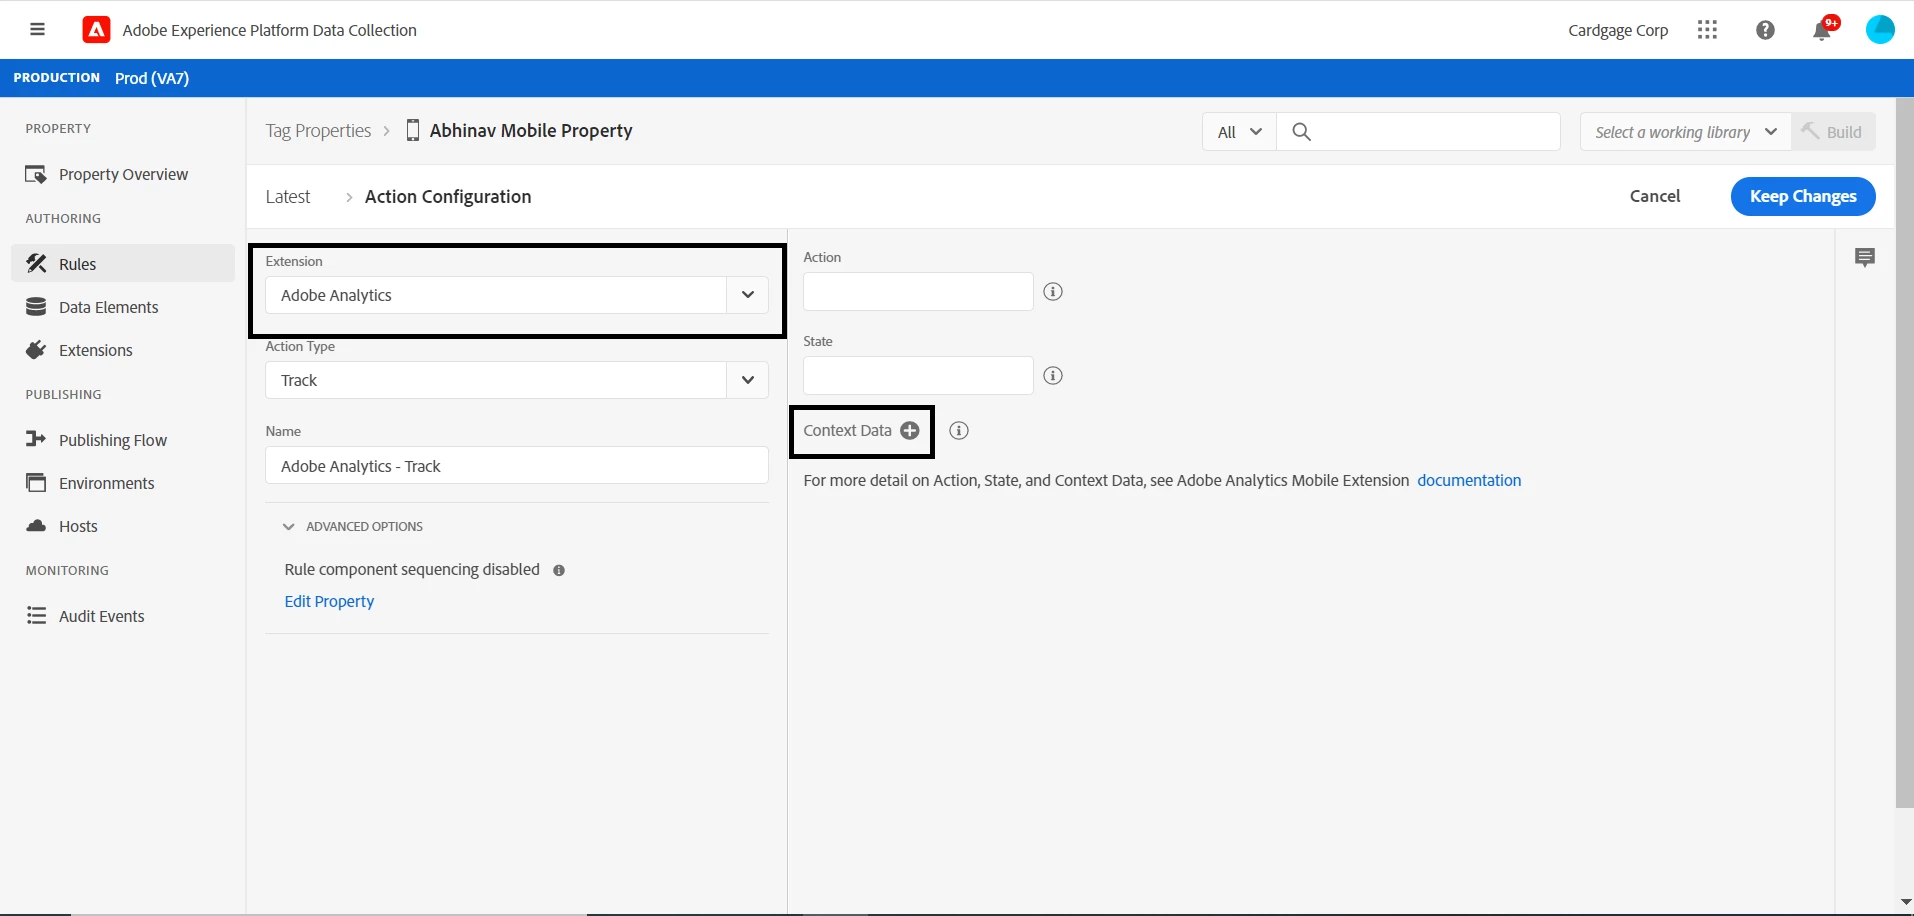Screen dimensions: 1914x916
Task: Click the Name field with Adobe Analytics - Track
Action: 517,466
